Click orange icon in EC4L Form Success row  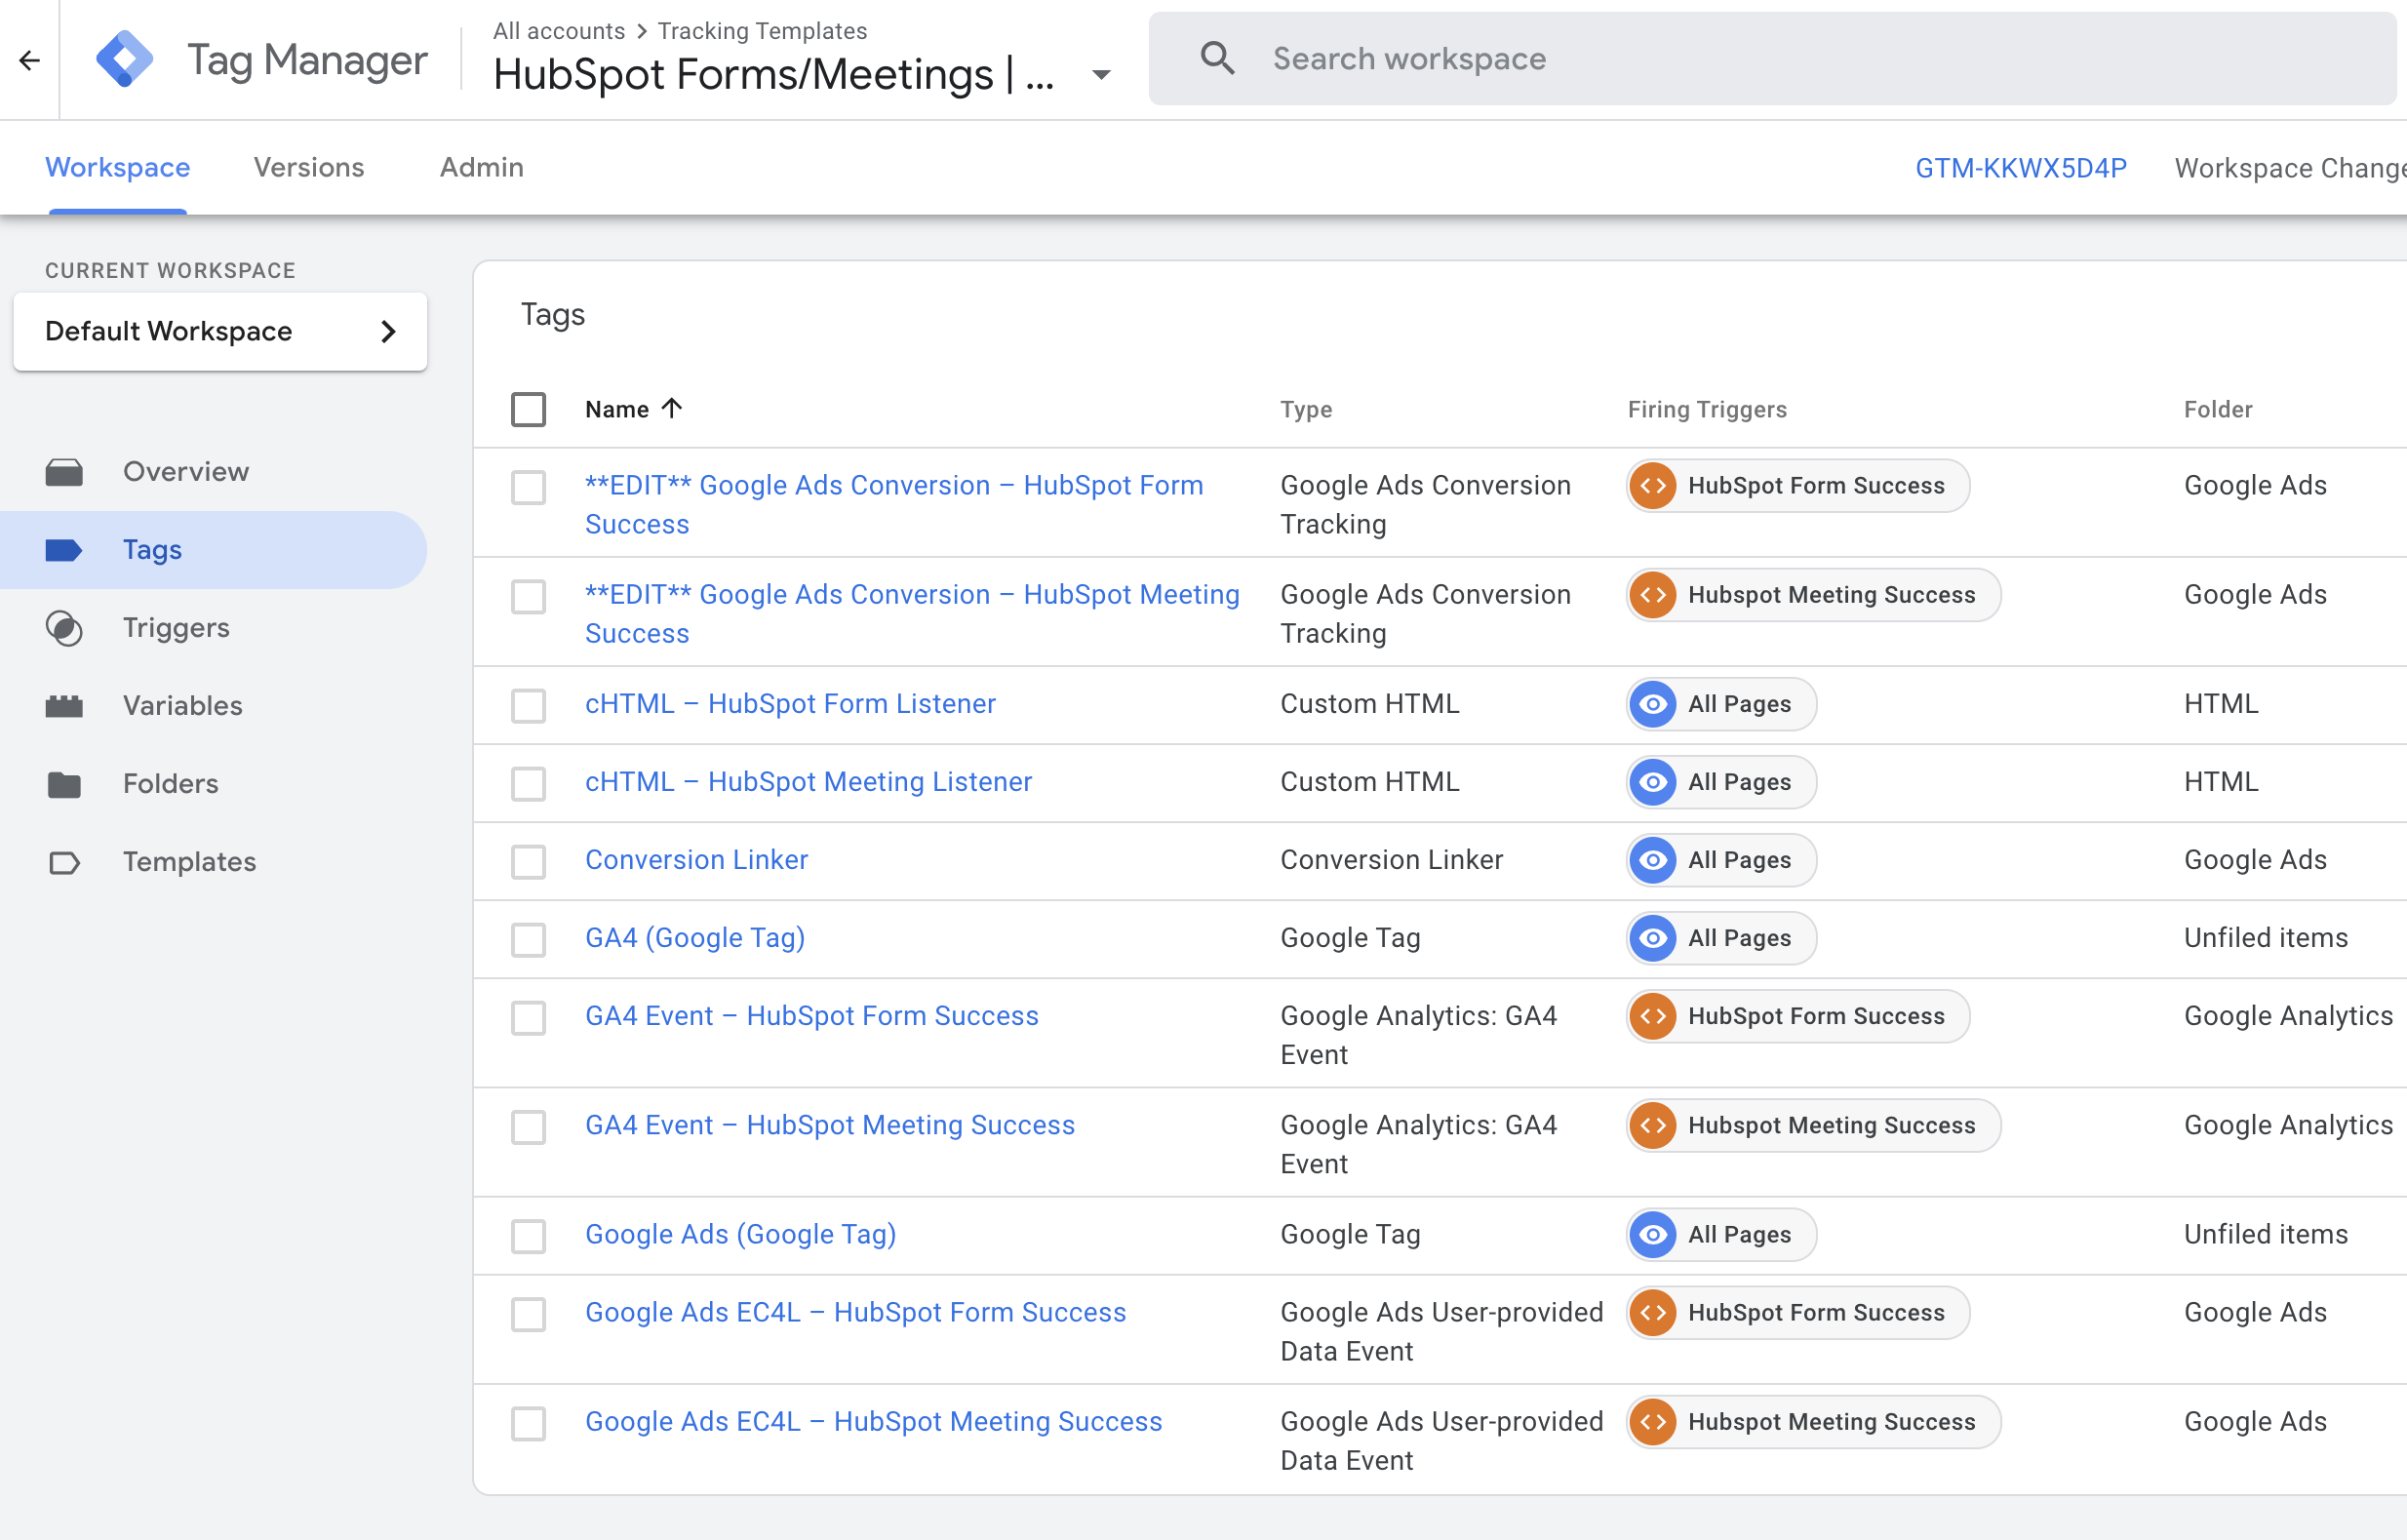pyautogui.click(x=1653, y=1312)
